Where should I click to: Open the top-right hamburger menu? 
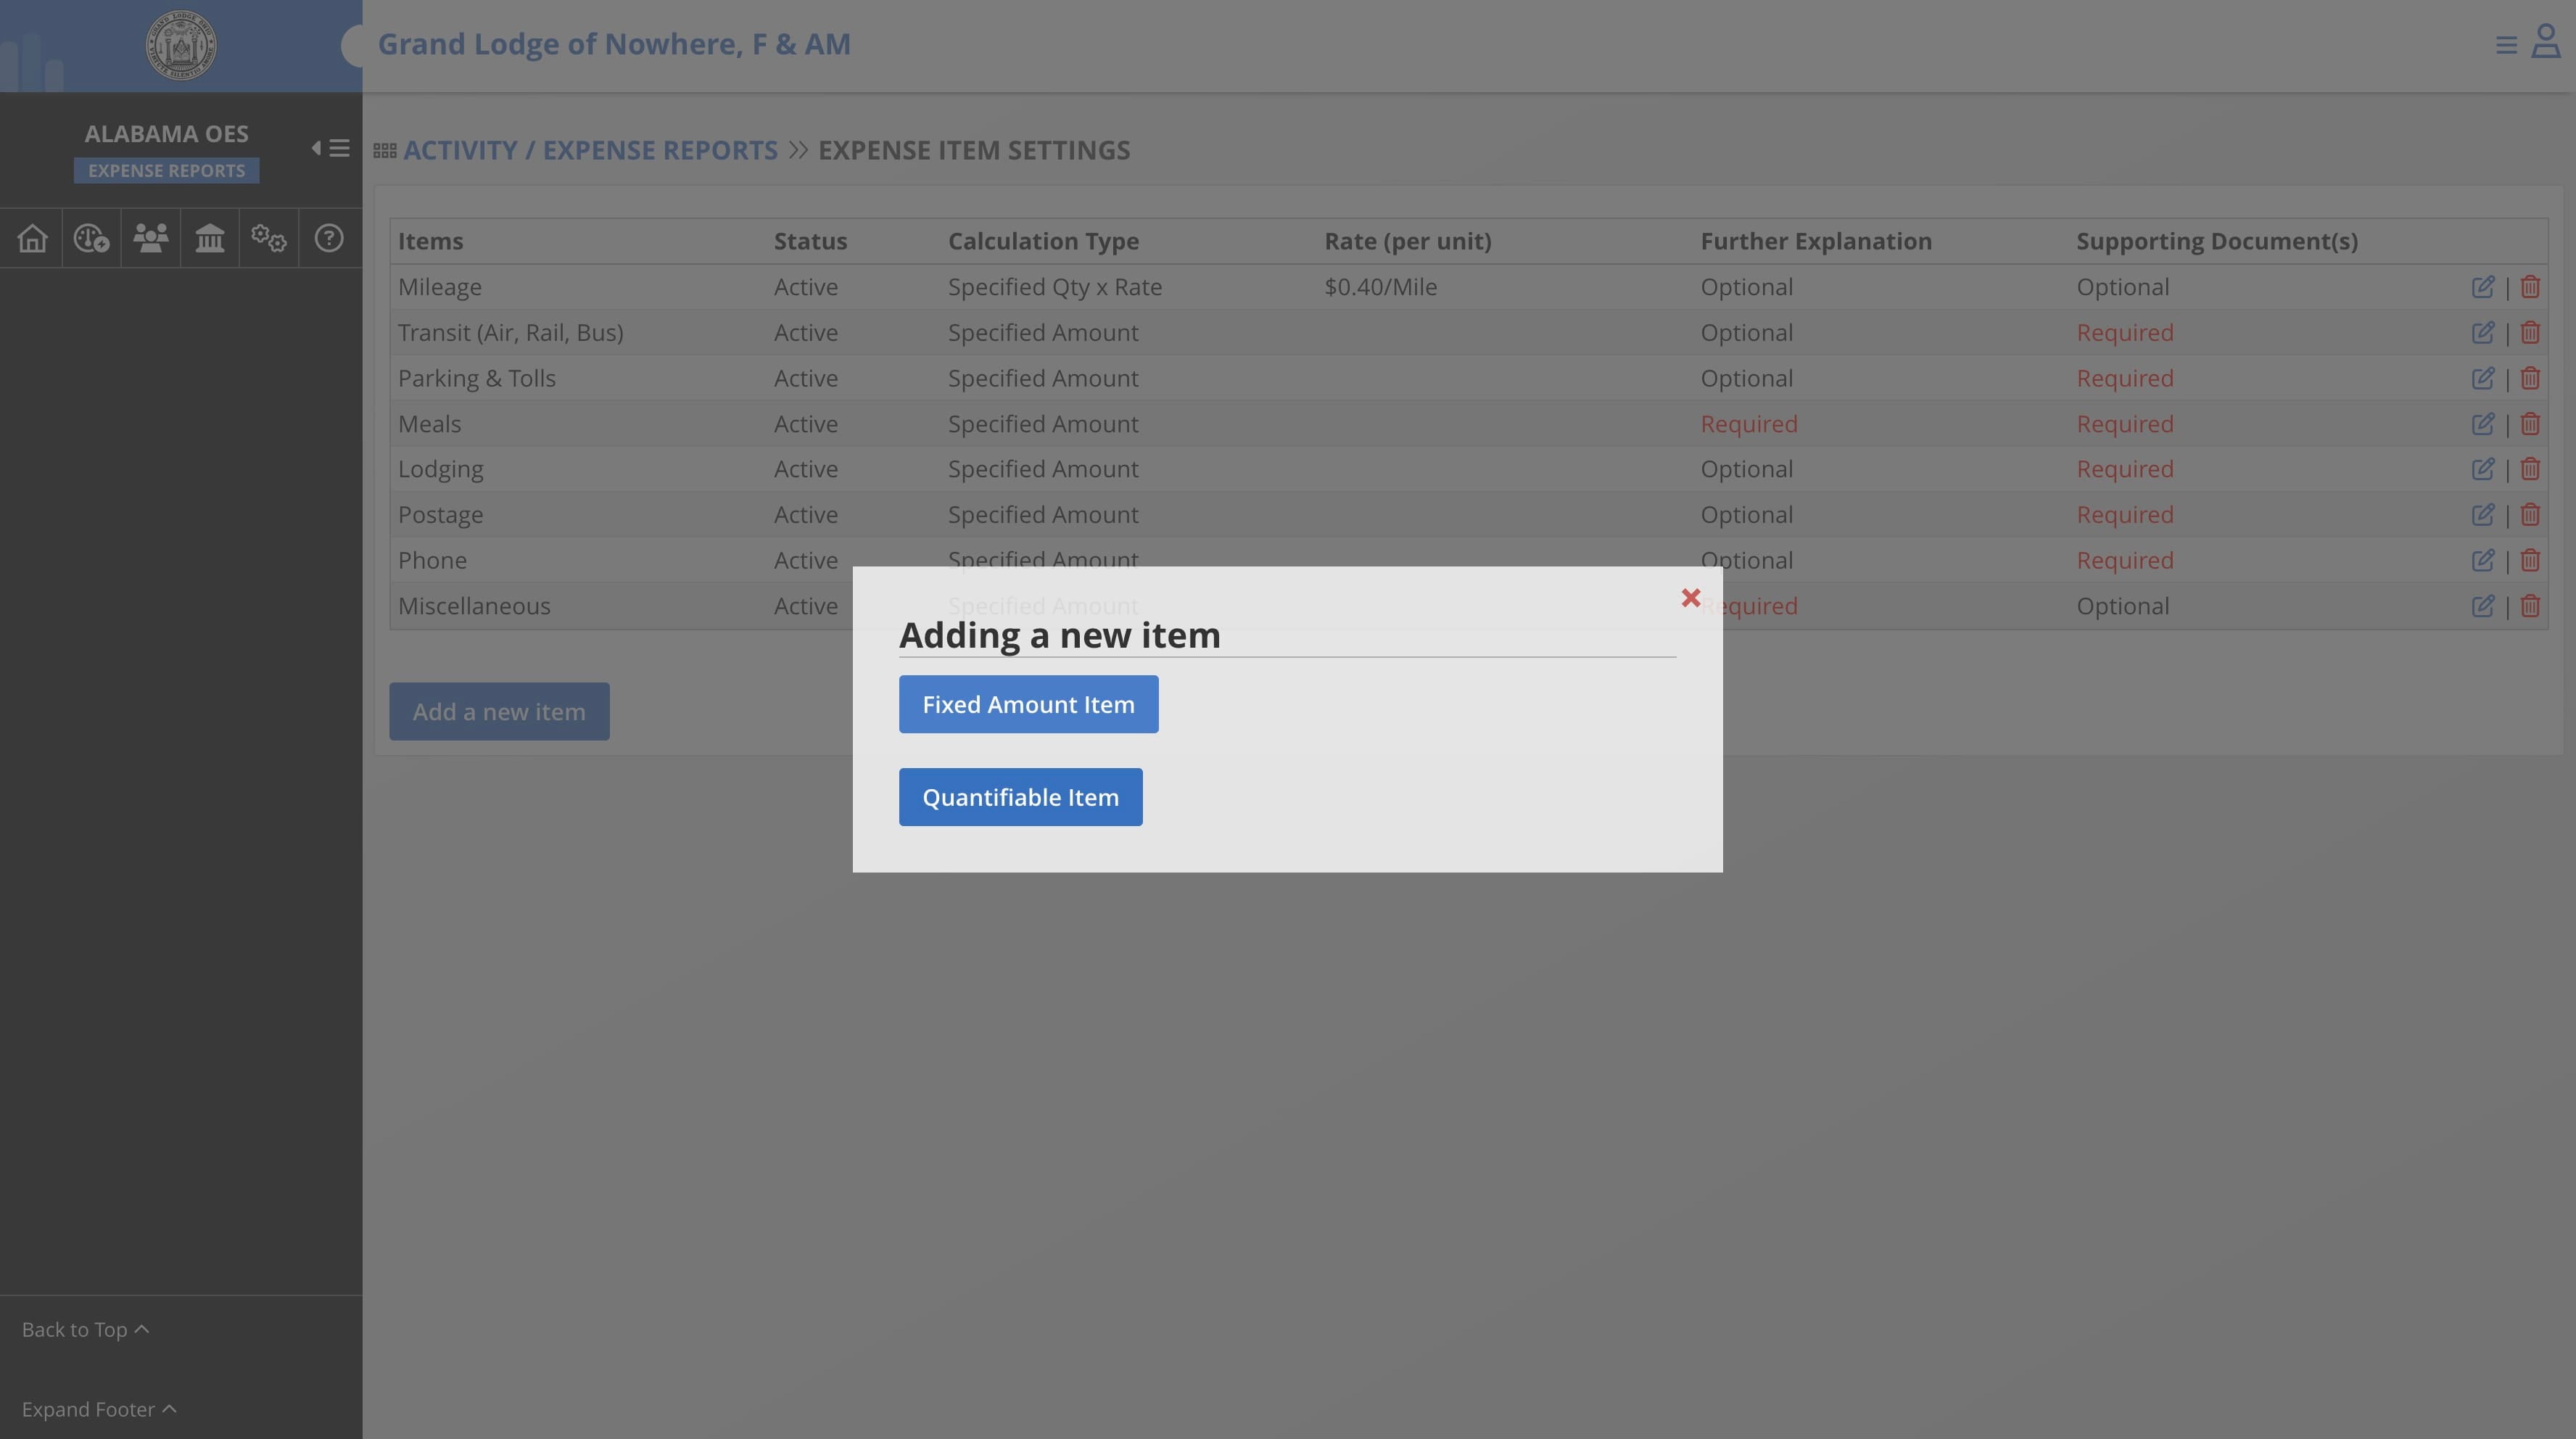point(2506,45)
